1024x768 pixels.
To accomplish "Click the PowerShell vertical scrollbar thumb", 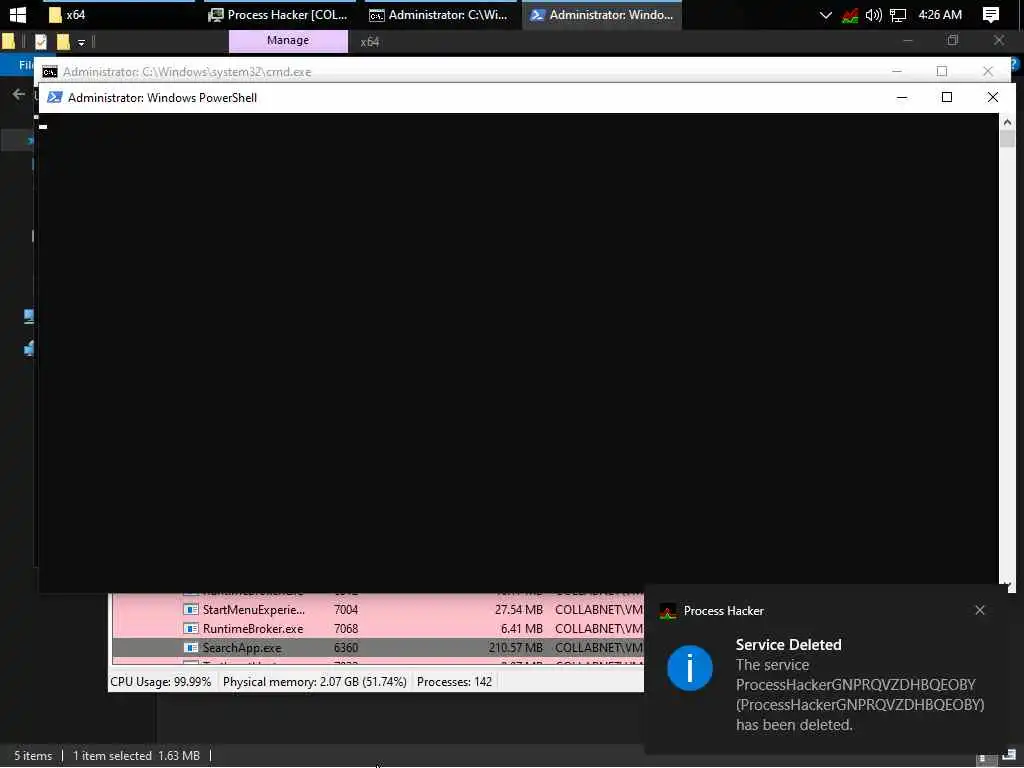I will (x=1007, y=138).
